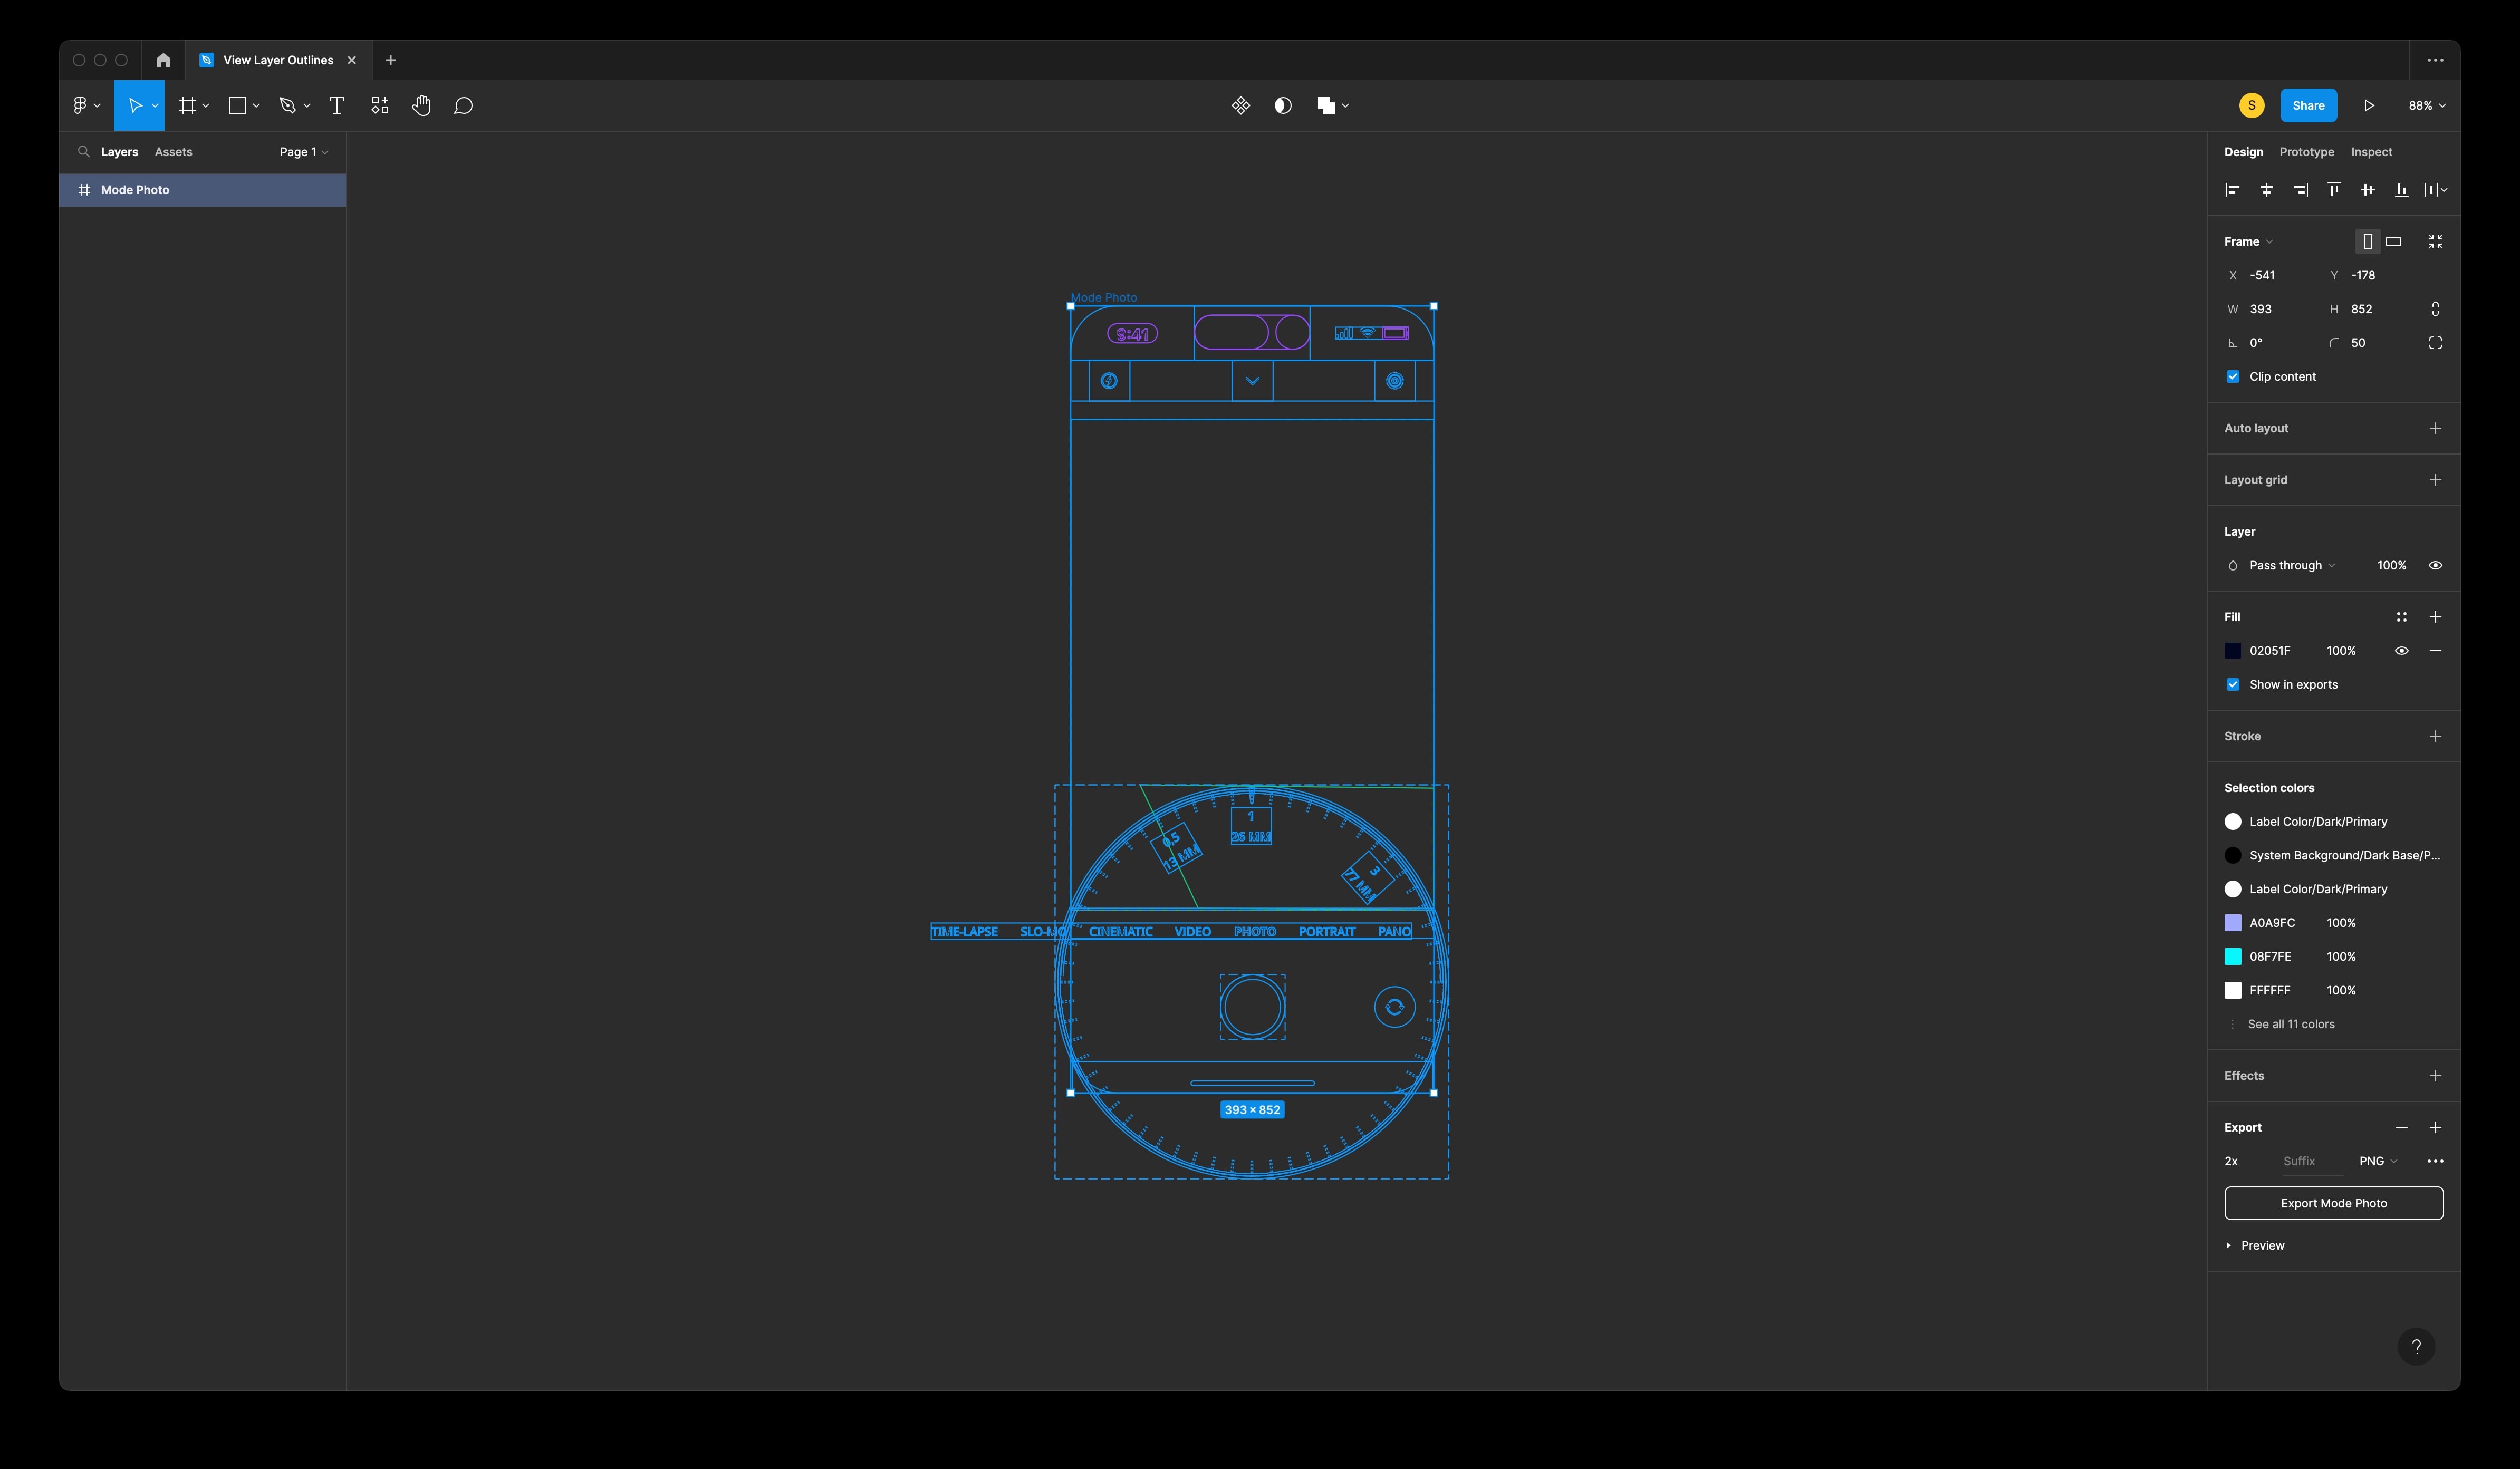
Task: Toggle Clip content checkbox
Action: click(x=2232, y=377)
